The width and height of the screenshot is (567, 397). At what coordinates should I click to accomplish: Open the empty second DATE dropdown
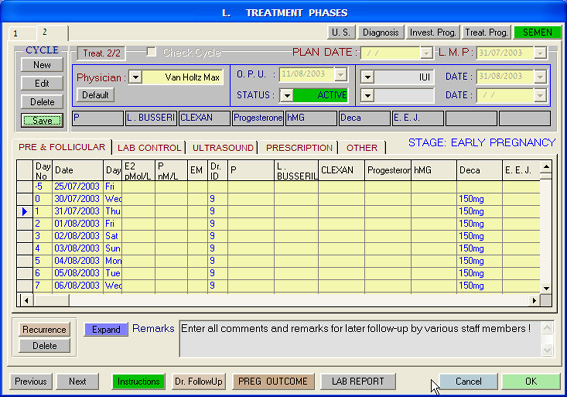coord(540,95)
